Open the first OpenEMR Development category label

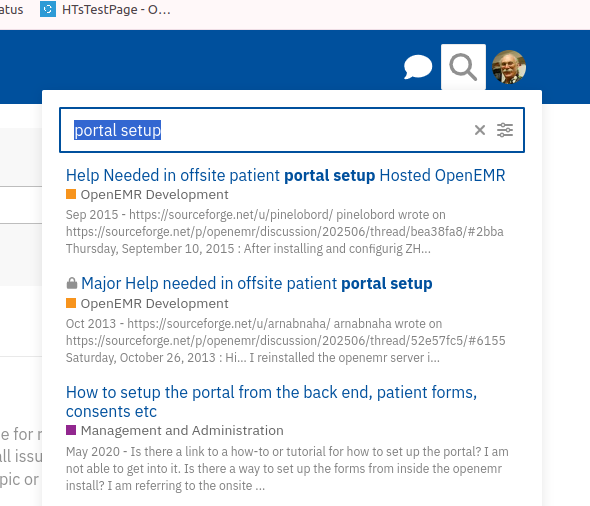click(154, 194)
